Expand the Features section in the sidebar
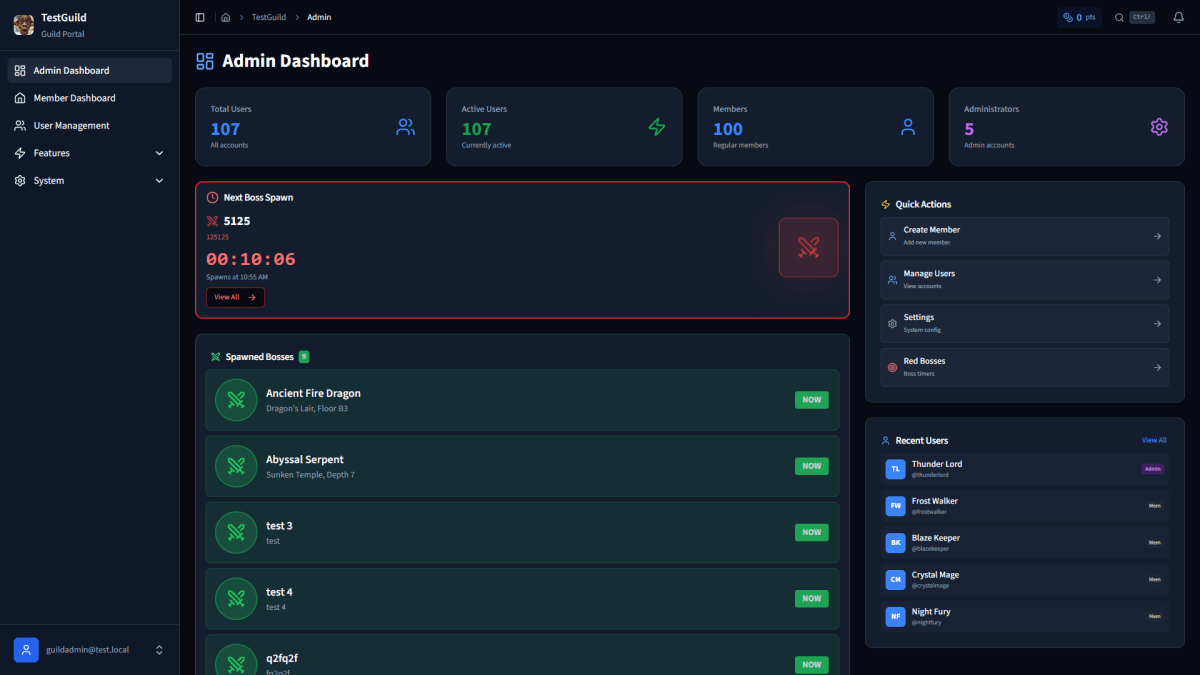This screenshot has height=675, width=1200. pos(88,152)
